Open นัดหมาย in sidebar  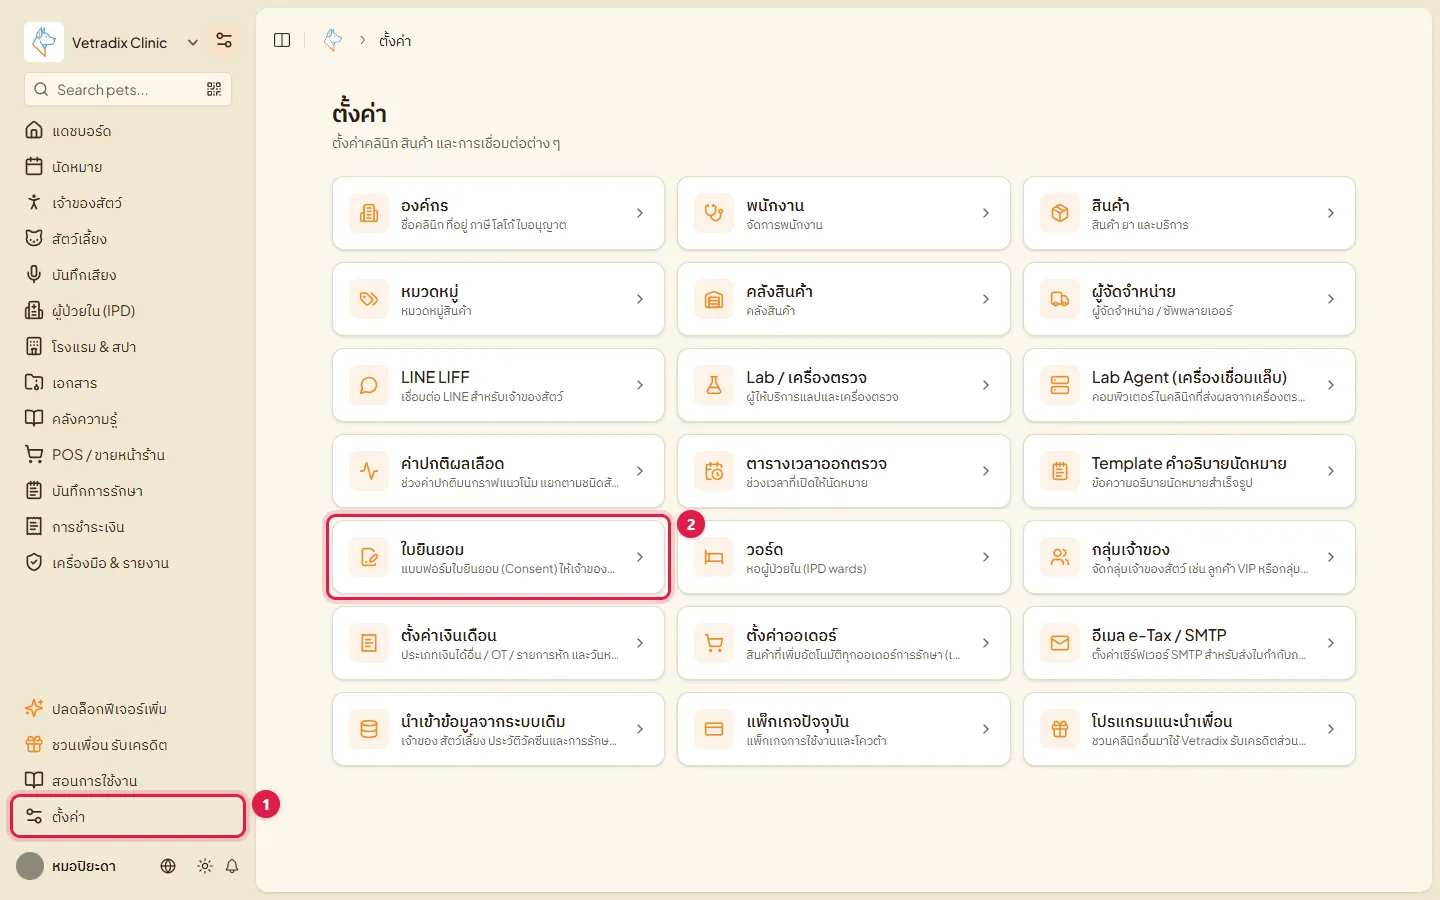(128, 167)
